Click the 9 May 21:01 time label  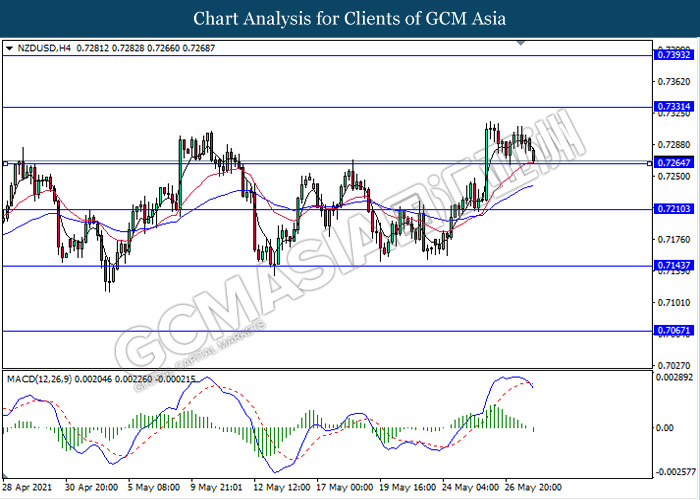(216, 487)
